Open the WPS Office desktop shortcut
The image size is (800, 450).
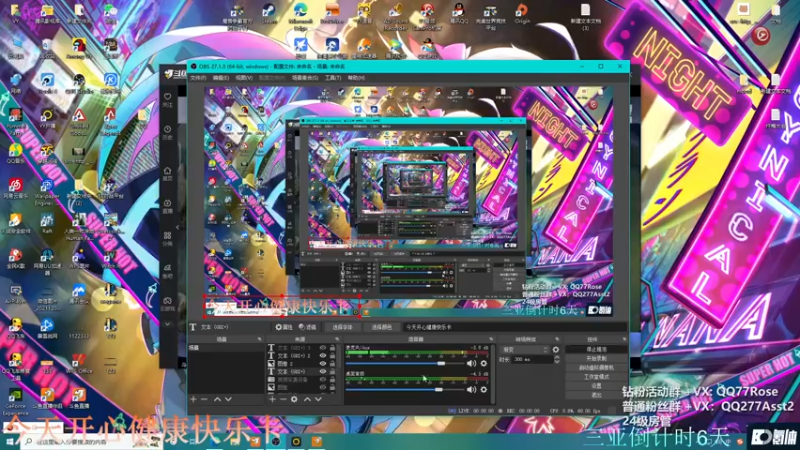[79, 363]
